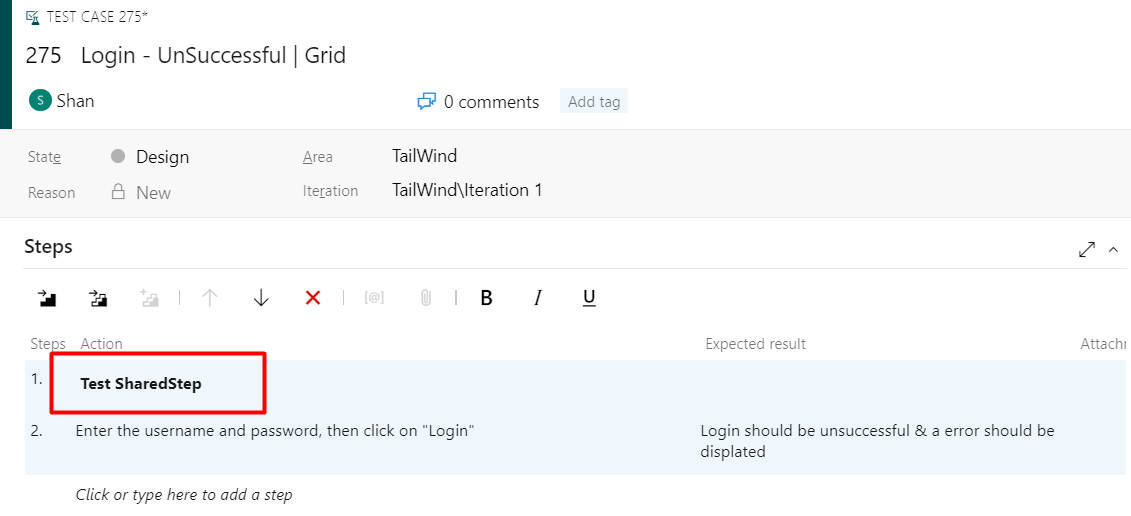Click the 0 comments link
Image resolution: width=1131 pixels, height=516 pixels.
tap(478, 102)
